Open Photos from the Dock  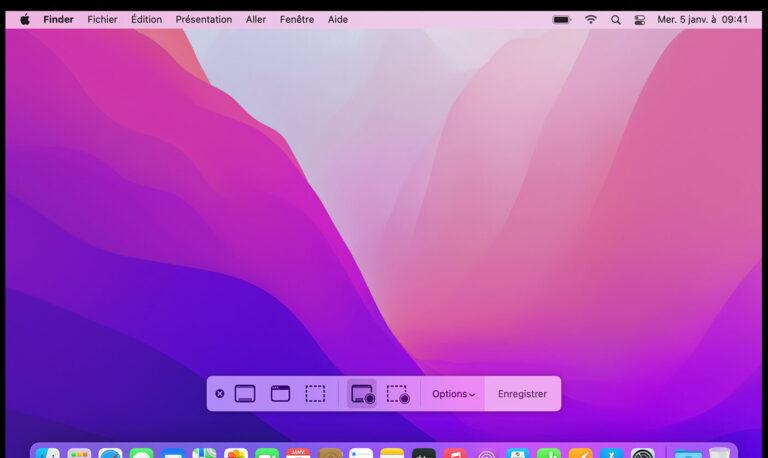[236, 453]
